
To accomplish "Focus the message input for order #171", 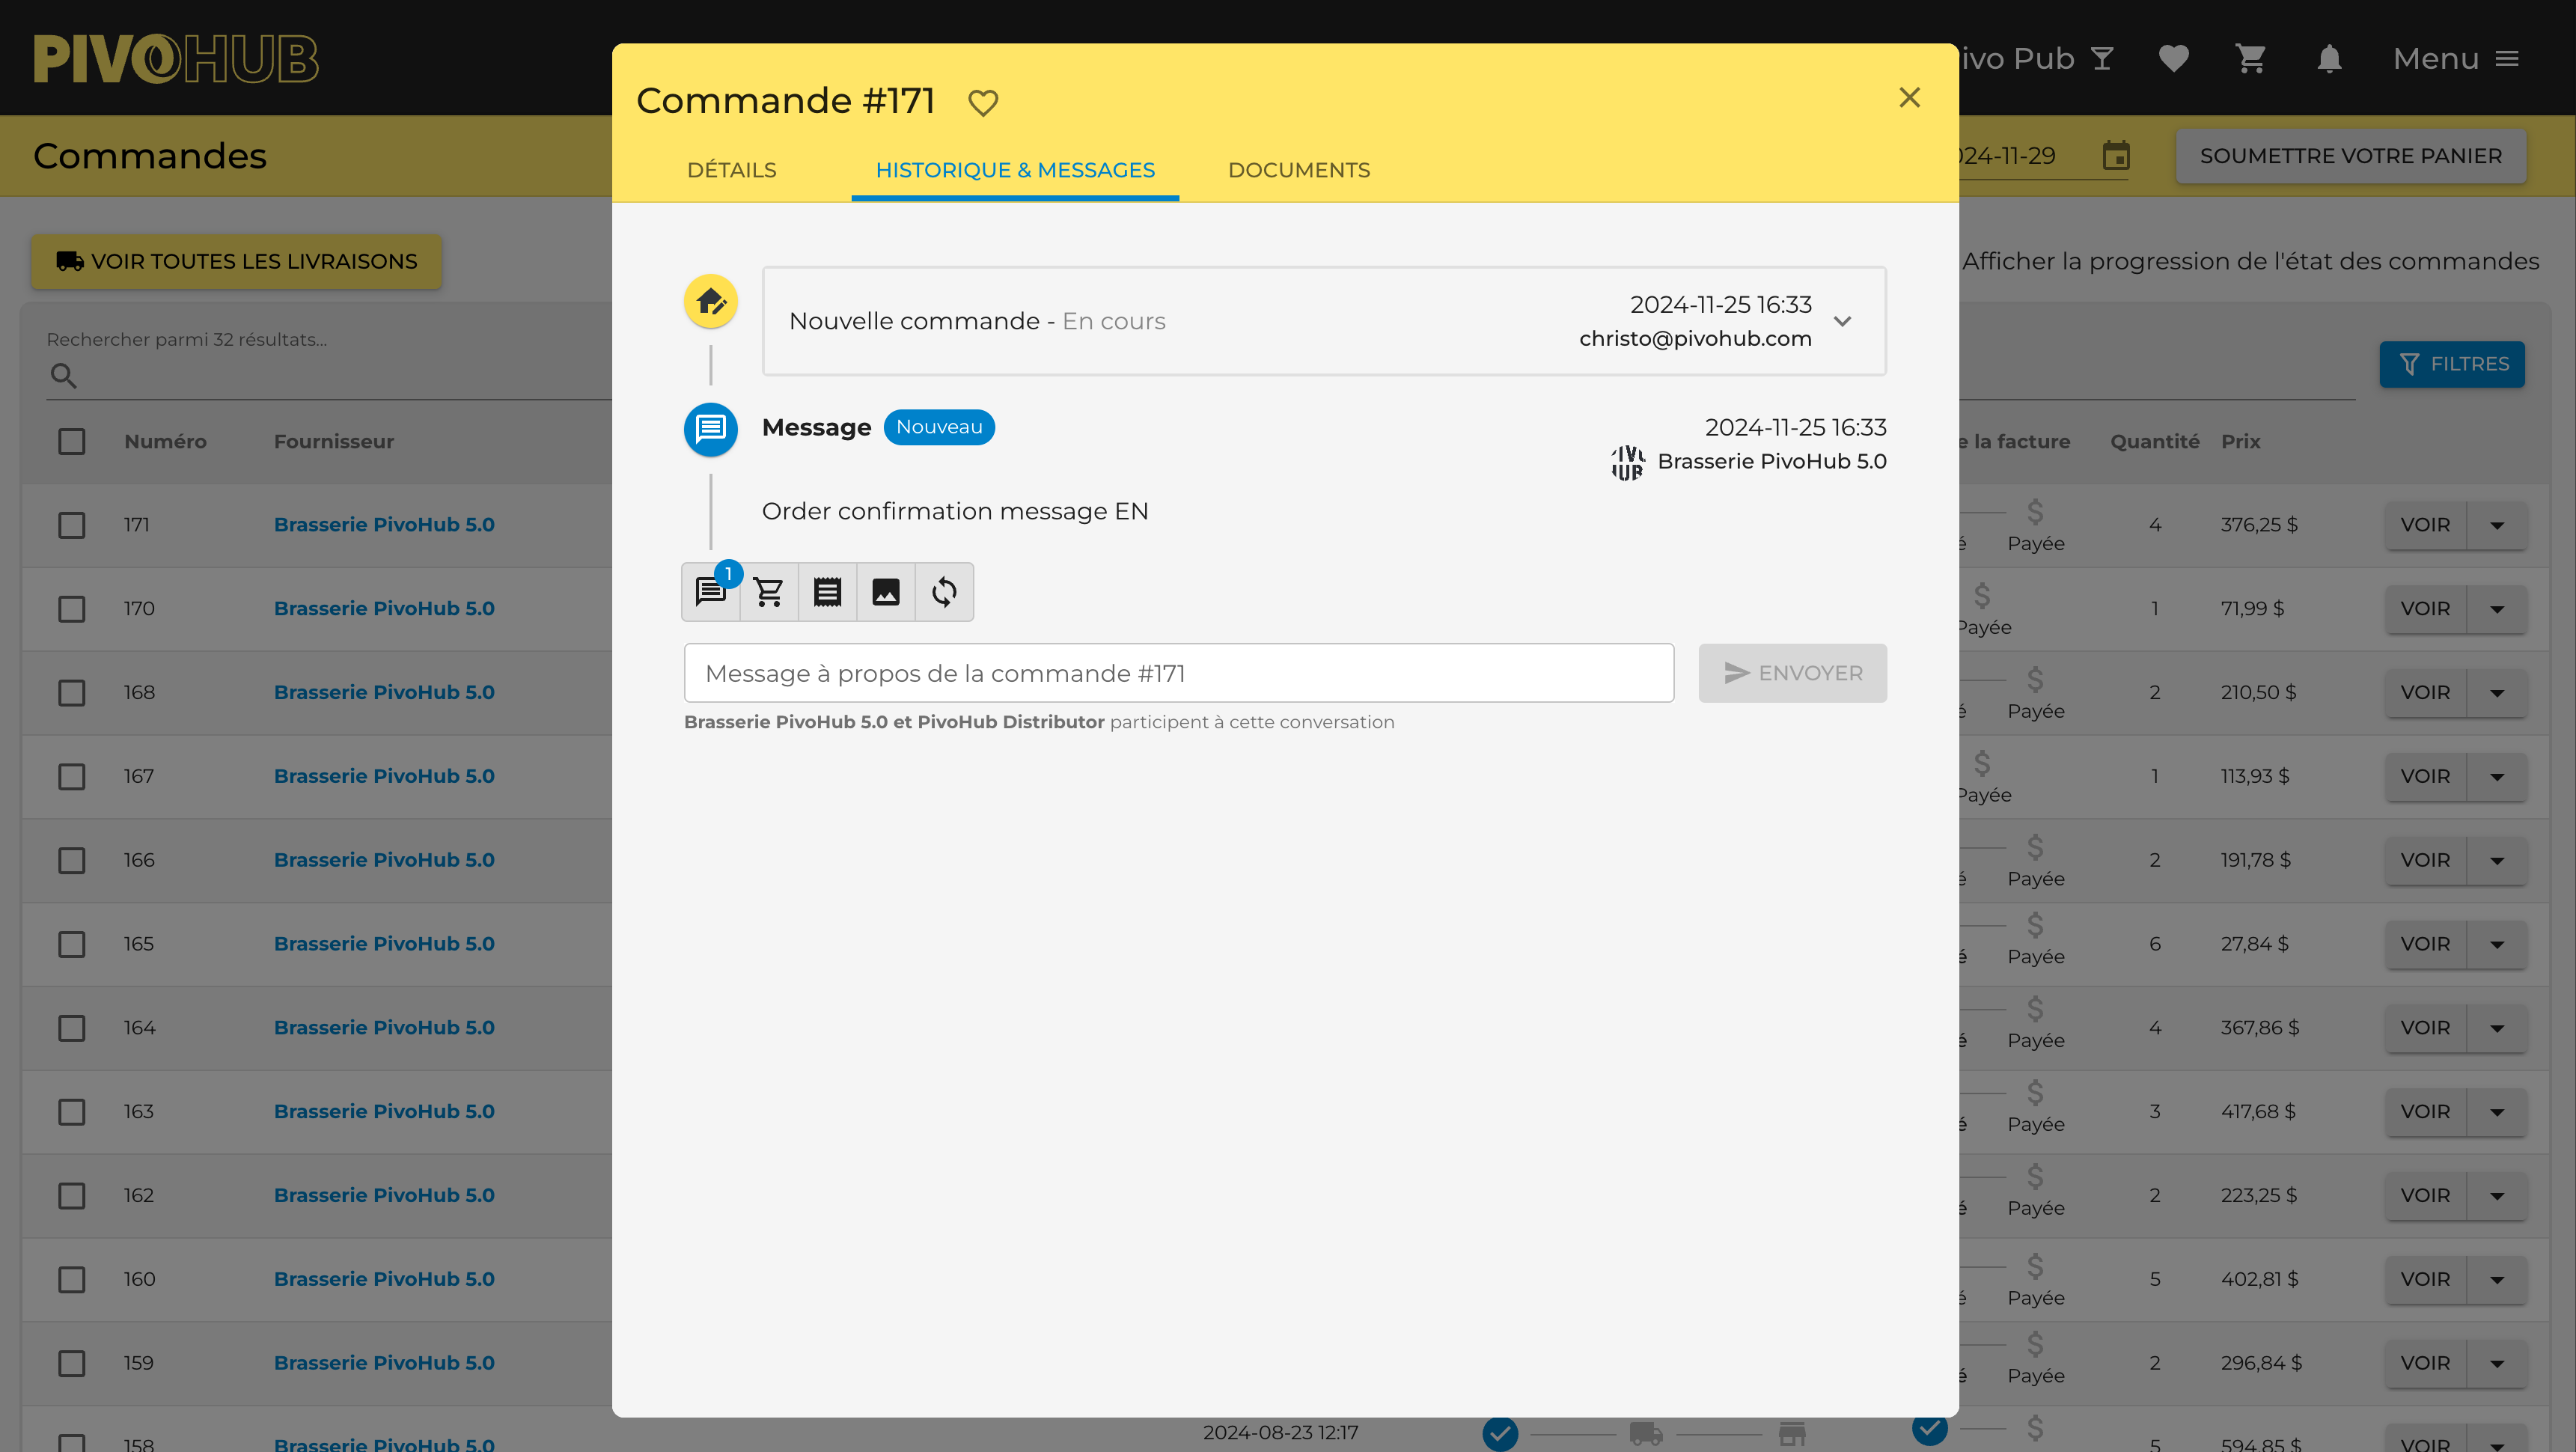I will 1178,673.
